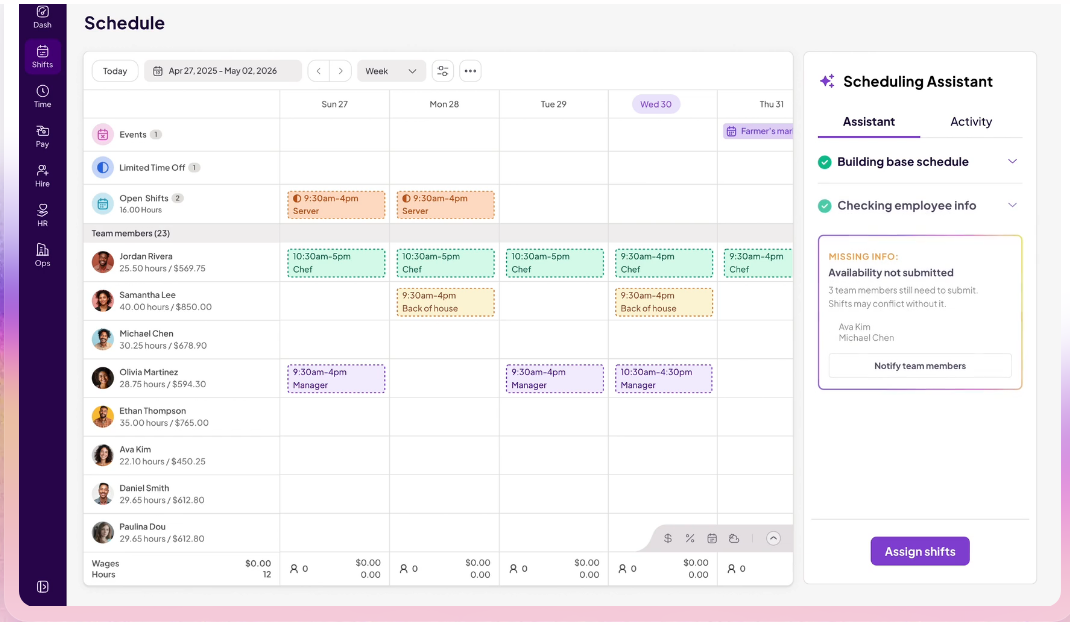
Task: Click the Scheduling Assistant sparkle icon
Action: click(827, 81)
